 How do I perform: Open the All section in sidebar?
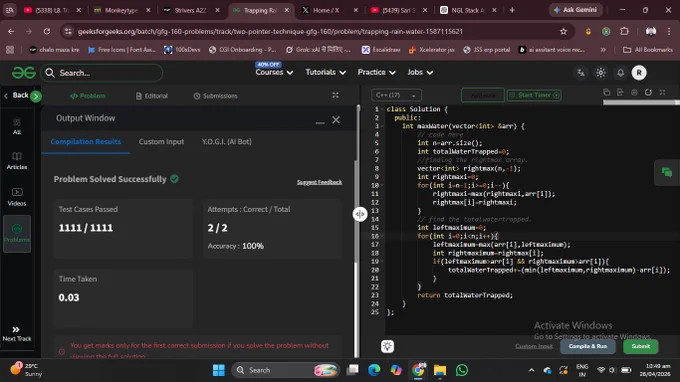[x=16, y=127]
